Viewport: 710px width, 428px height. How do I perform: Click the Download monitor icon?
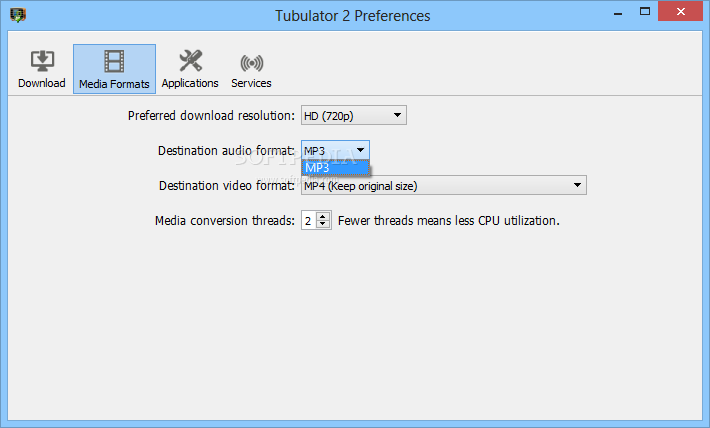[x=42, y=60]
